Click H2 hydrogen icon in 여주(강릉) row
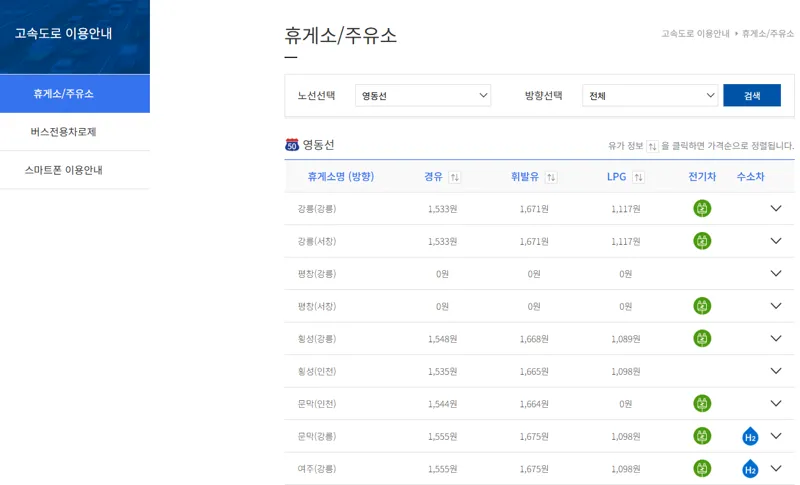800x485 pixels. pyautogui.click(x=750, y=469)
